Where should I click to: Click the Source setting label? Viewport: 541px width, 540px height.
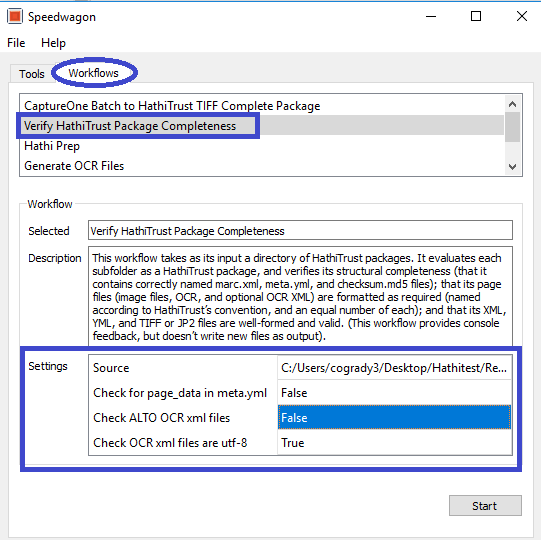(x=111, y=368)
